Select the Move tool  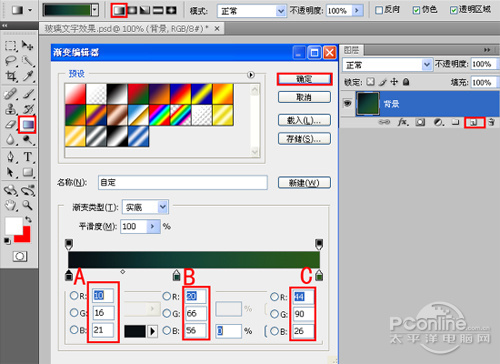tap(27, 45)
